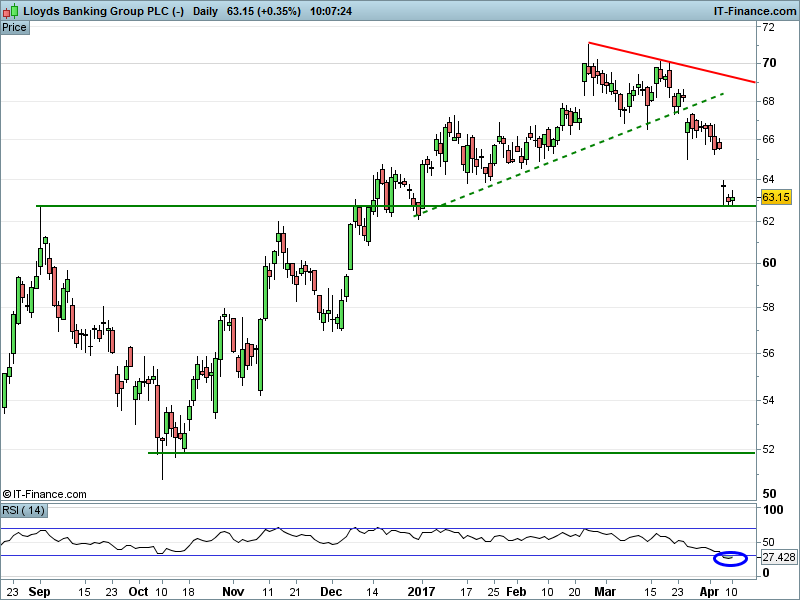
Task: Select the Lloyds Banking Group PLC title
Action: pos(104,11)
